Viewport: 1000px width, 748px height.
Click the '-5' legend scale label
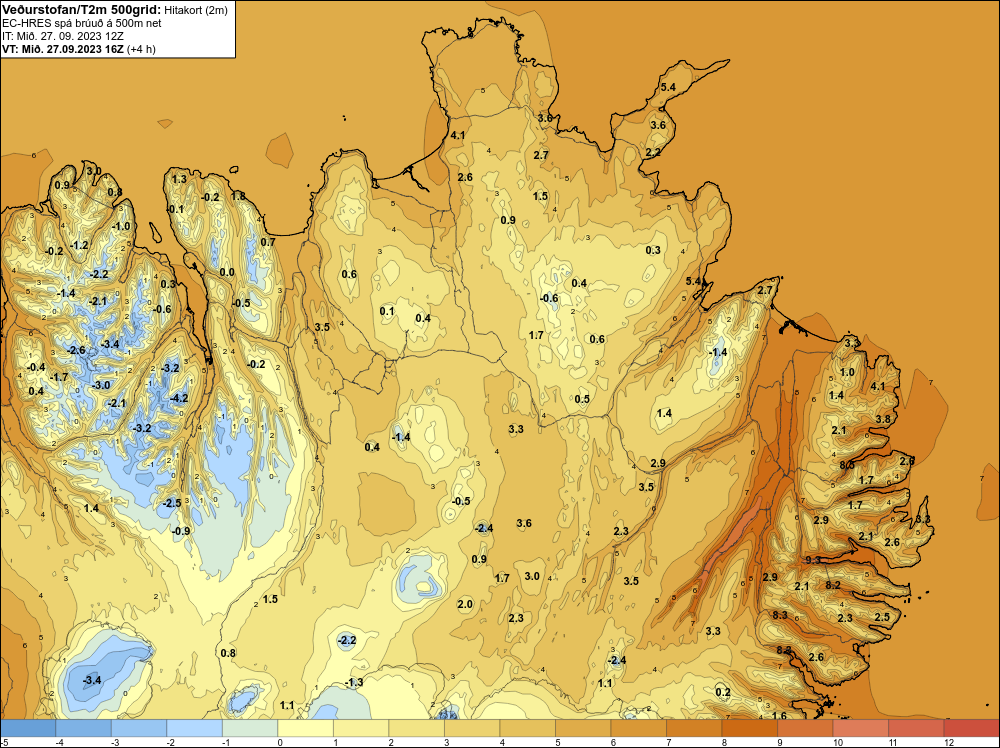[4, 742]
